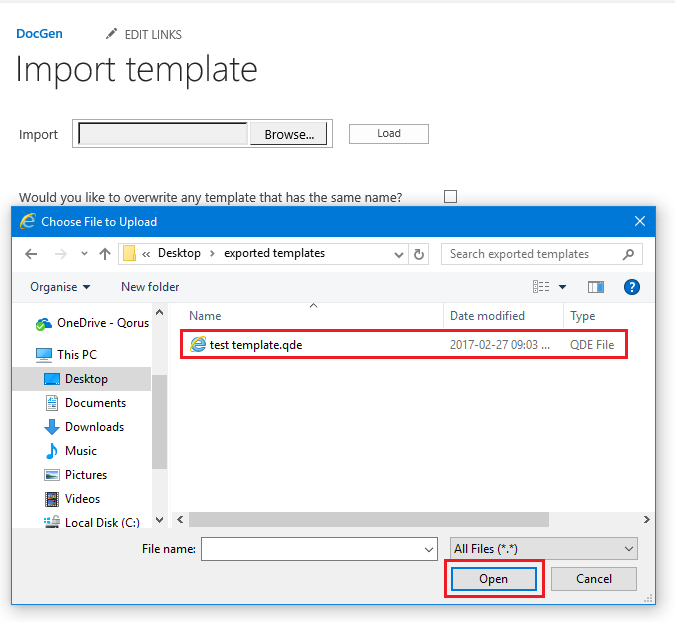Click the OneDrive - Qorus cloud icon
Screen dimensions: 675x622
point(44,324)
